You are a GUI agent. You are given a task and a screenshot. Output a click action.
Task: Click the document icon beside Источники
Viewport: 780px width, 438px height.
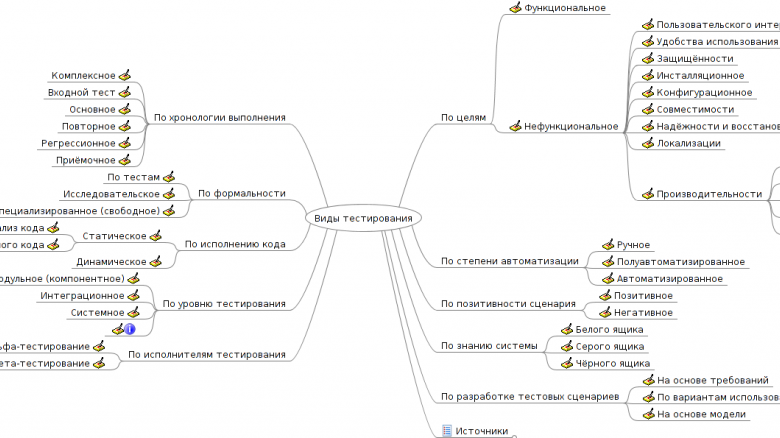pyautogui.click(x=447, y=431)
